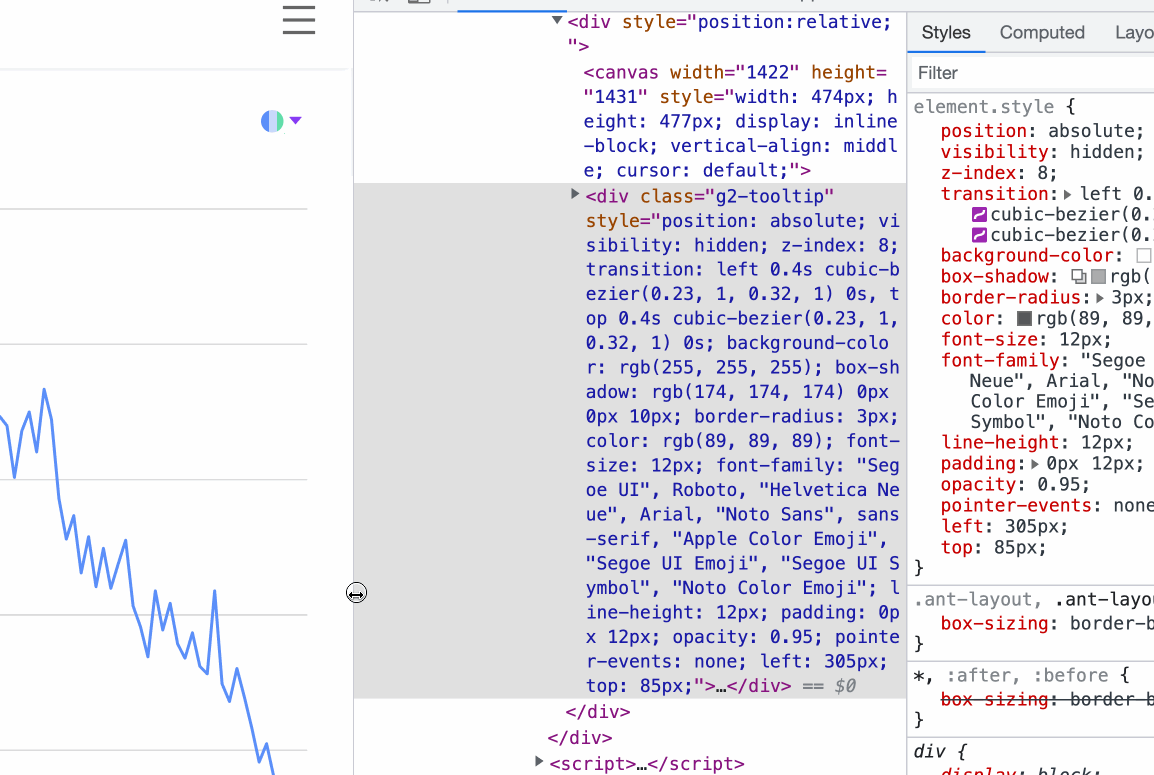1154x775 pixels.
Task: Open the color property dark swatch
Action: (1024, 319)
